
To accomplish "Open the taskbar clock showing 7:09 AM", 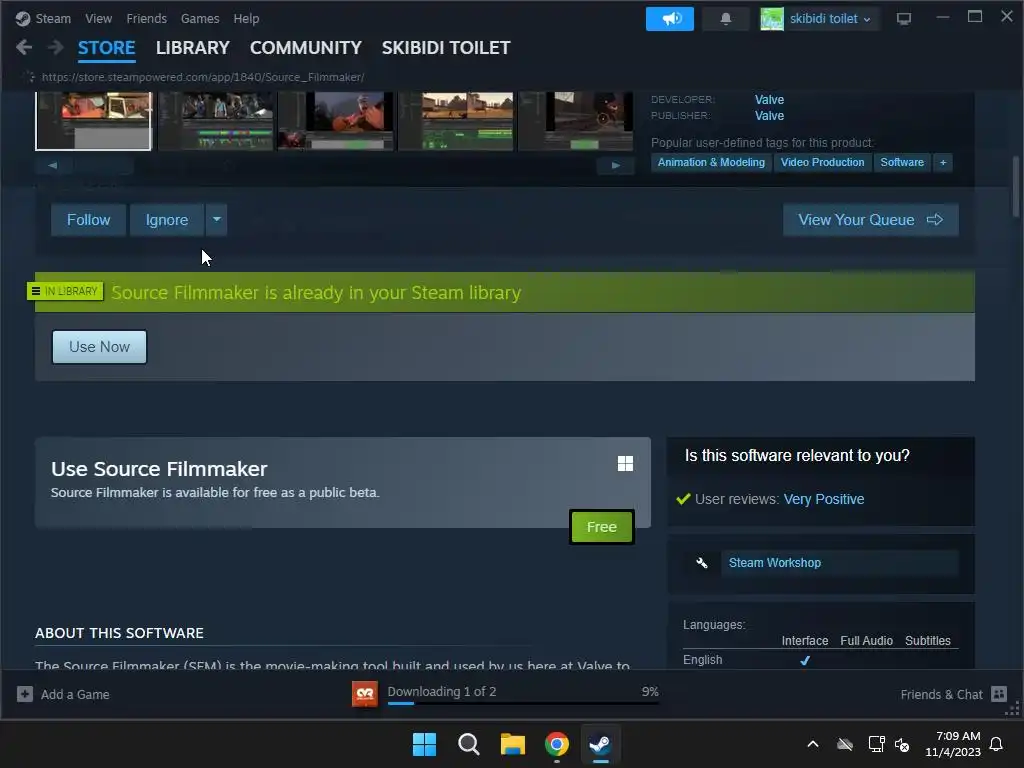I will click(x=953, y=744).
